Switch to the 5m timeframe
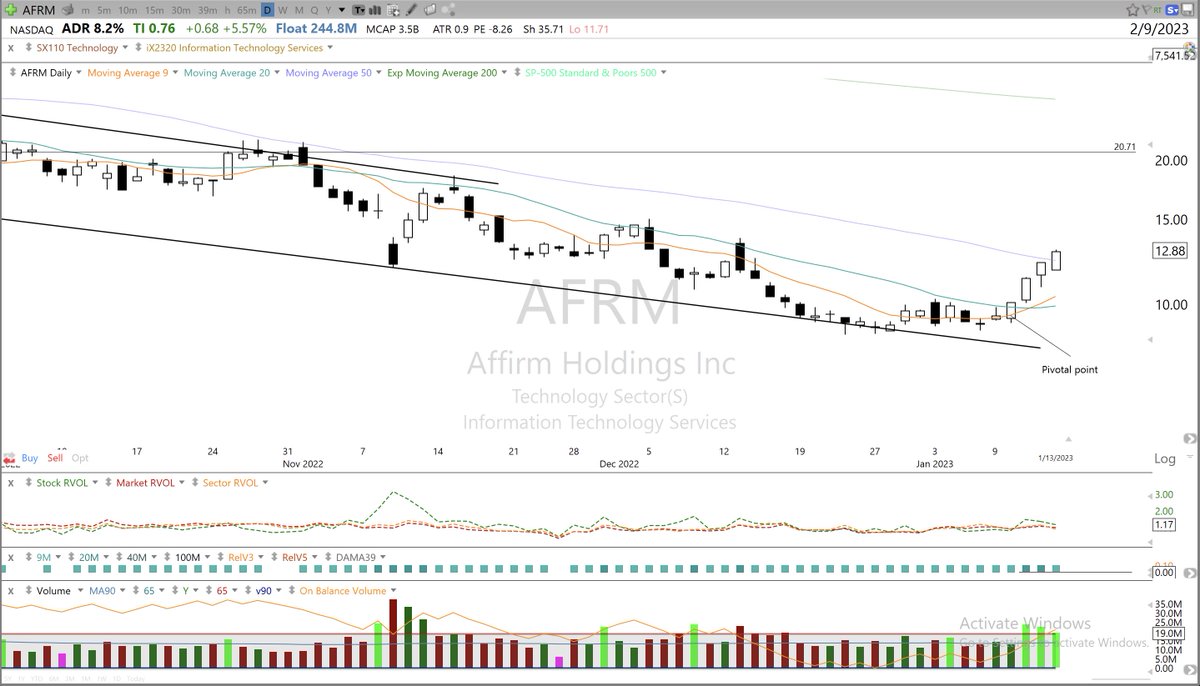The width and height of the screenshot is (1200, 686). pos(104,10)
